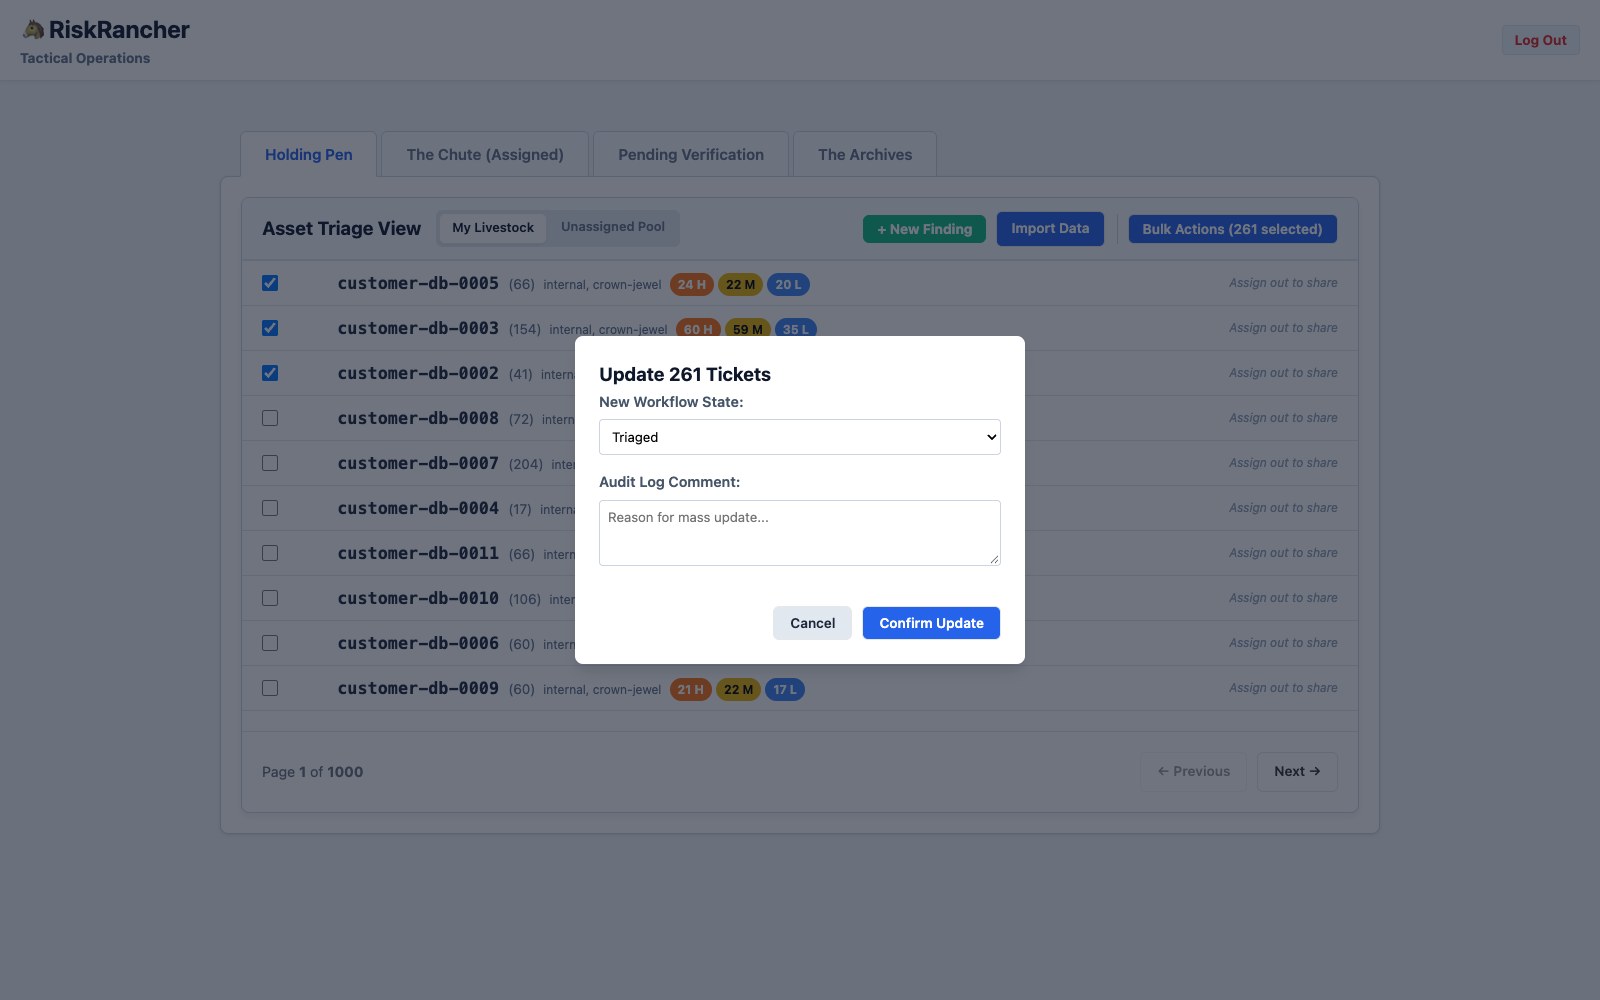Click 20 L badge on customer-db-0005
Screen dimensions: 1600x1000
point(788,285)
